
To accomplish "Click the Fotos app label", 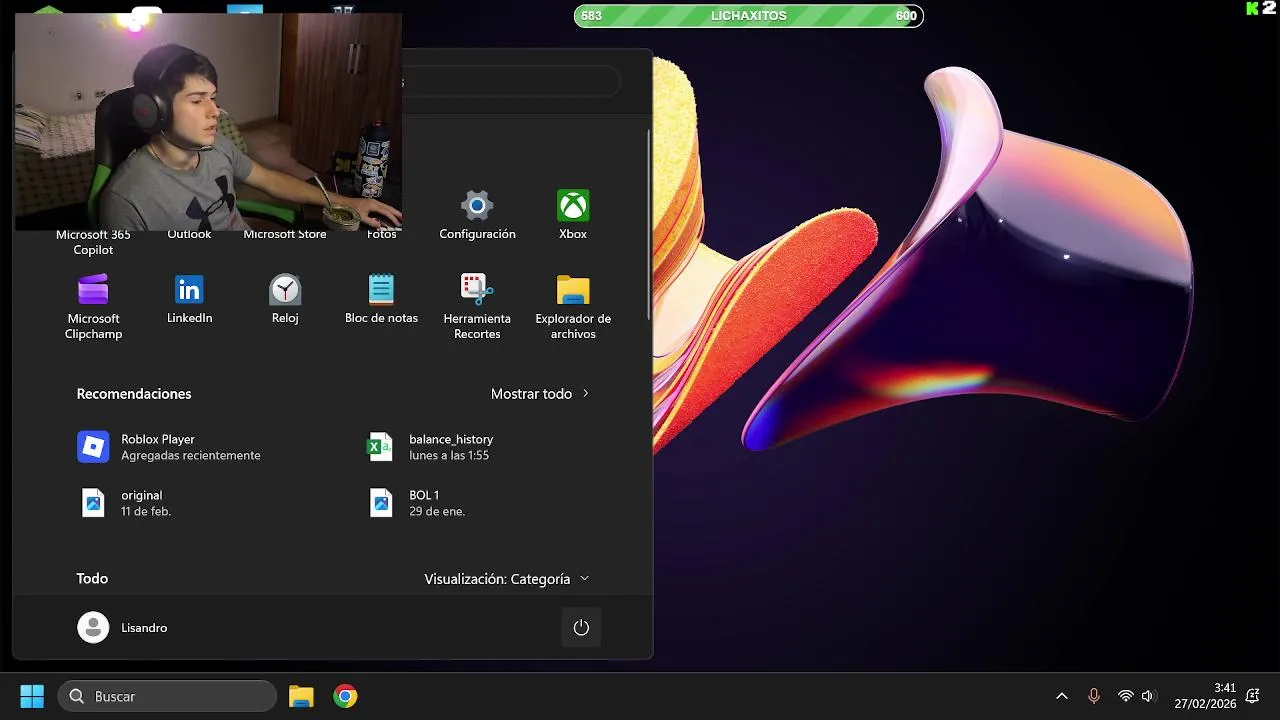I will [x=381, y=234].
